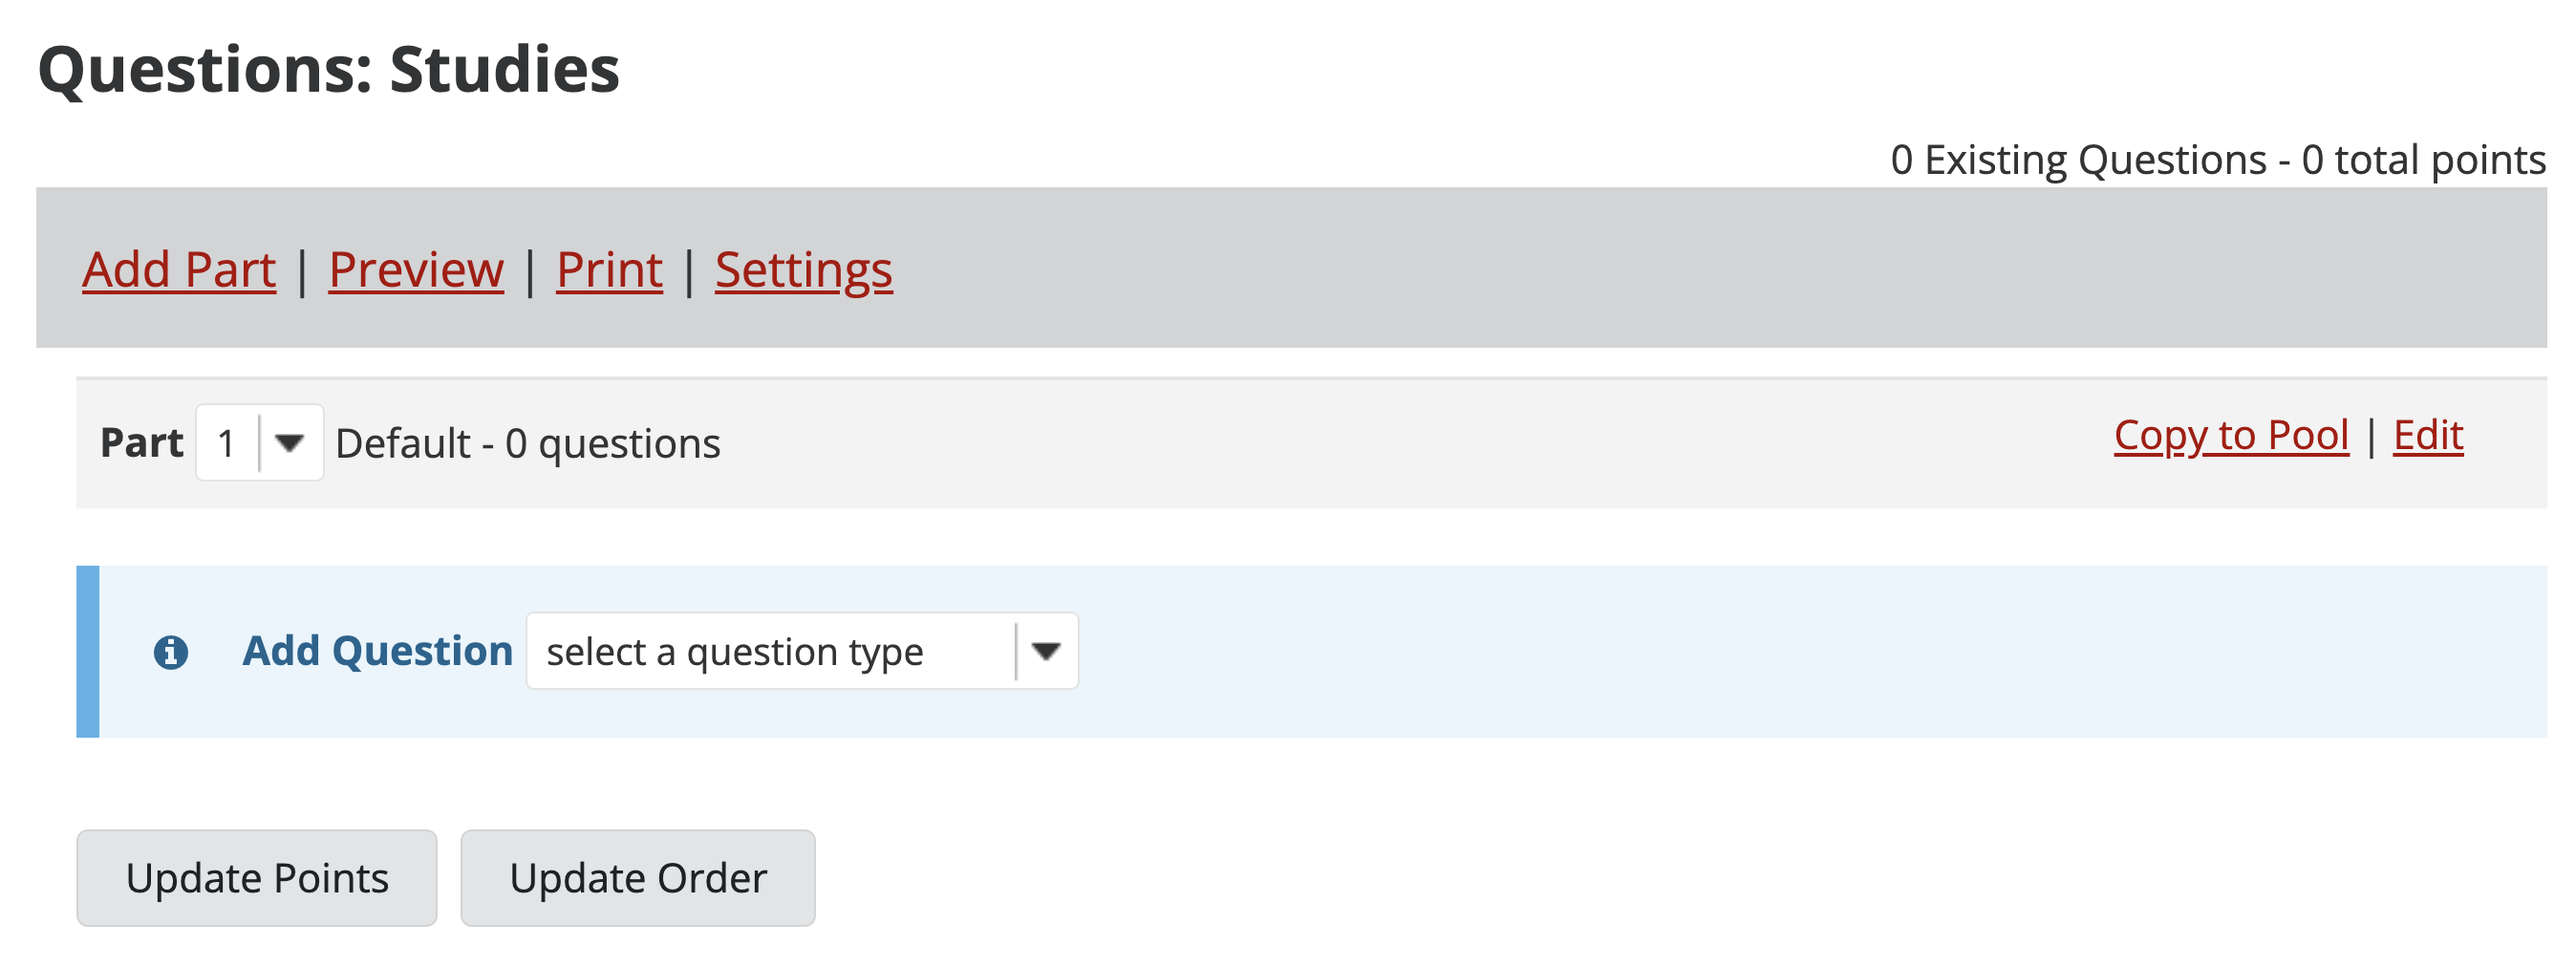Click the bold 'Add Question' label
2576x967 pixels.
[378, 652]
